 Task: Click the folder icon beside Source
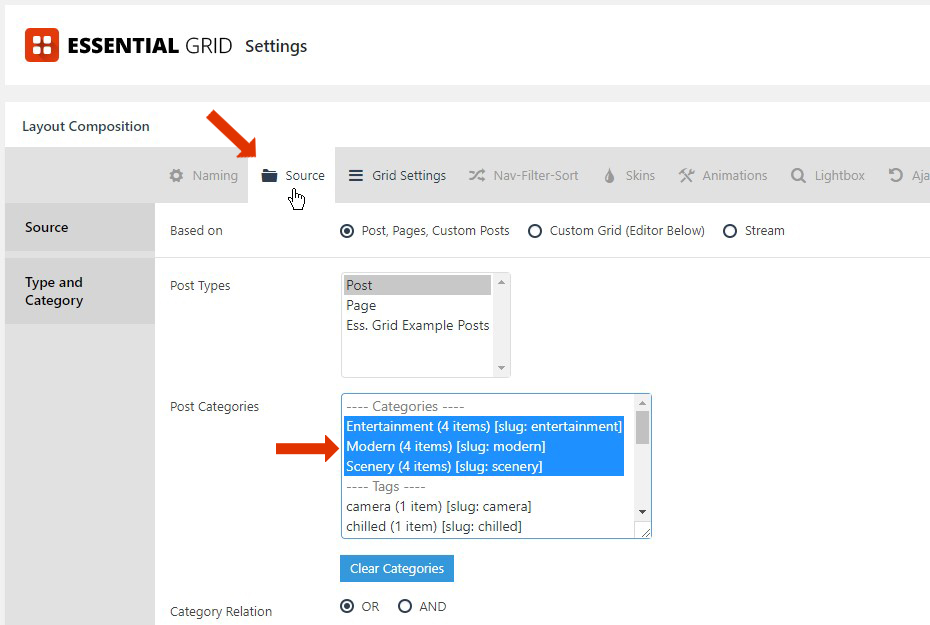pos(269,176)
